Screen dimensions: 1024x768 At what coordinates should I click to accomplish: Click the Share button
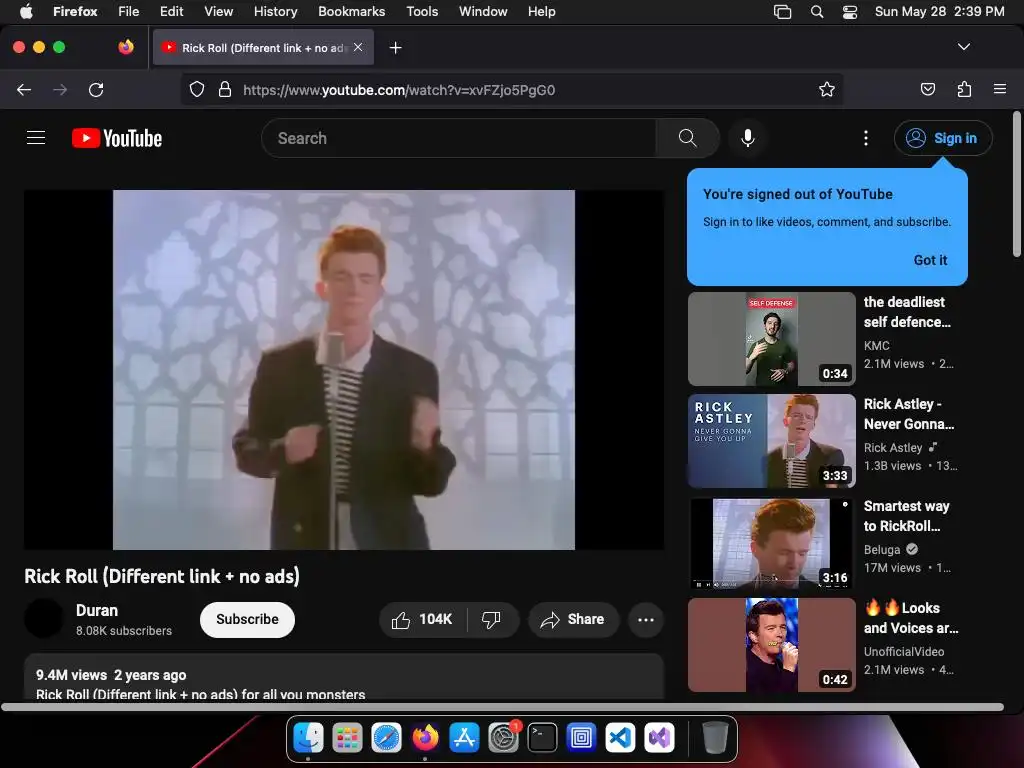573,619
